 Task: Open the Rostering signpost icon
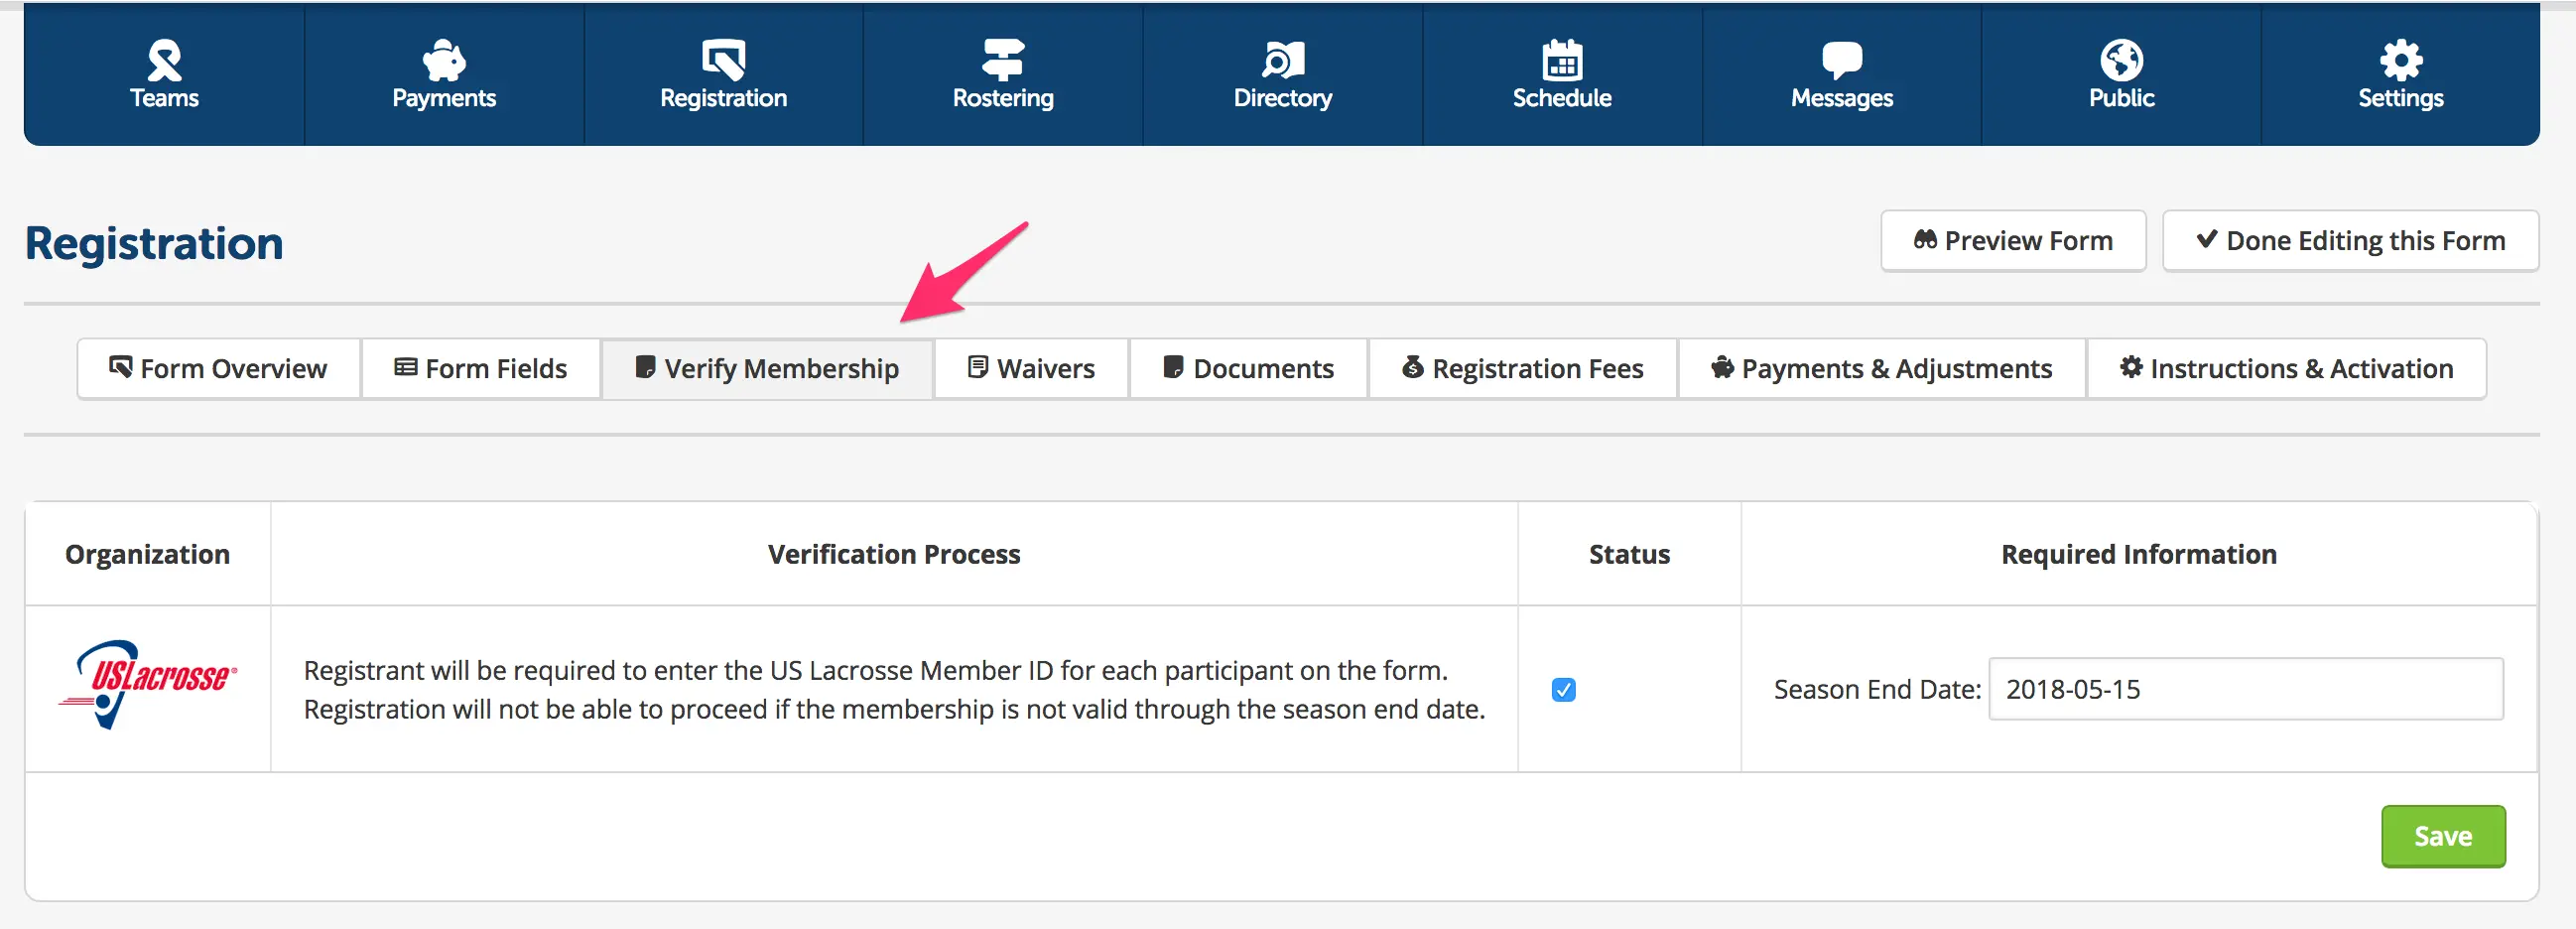[x=1003, y=60]
